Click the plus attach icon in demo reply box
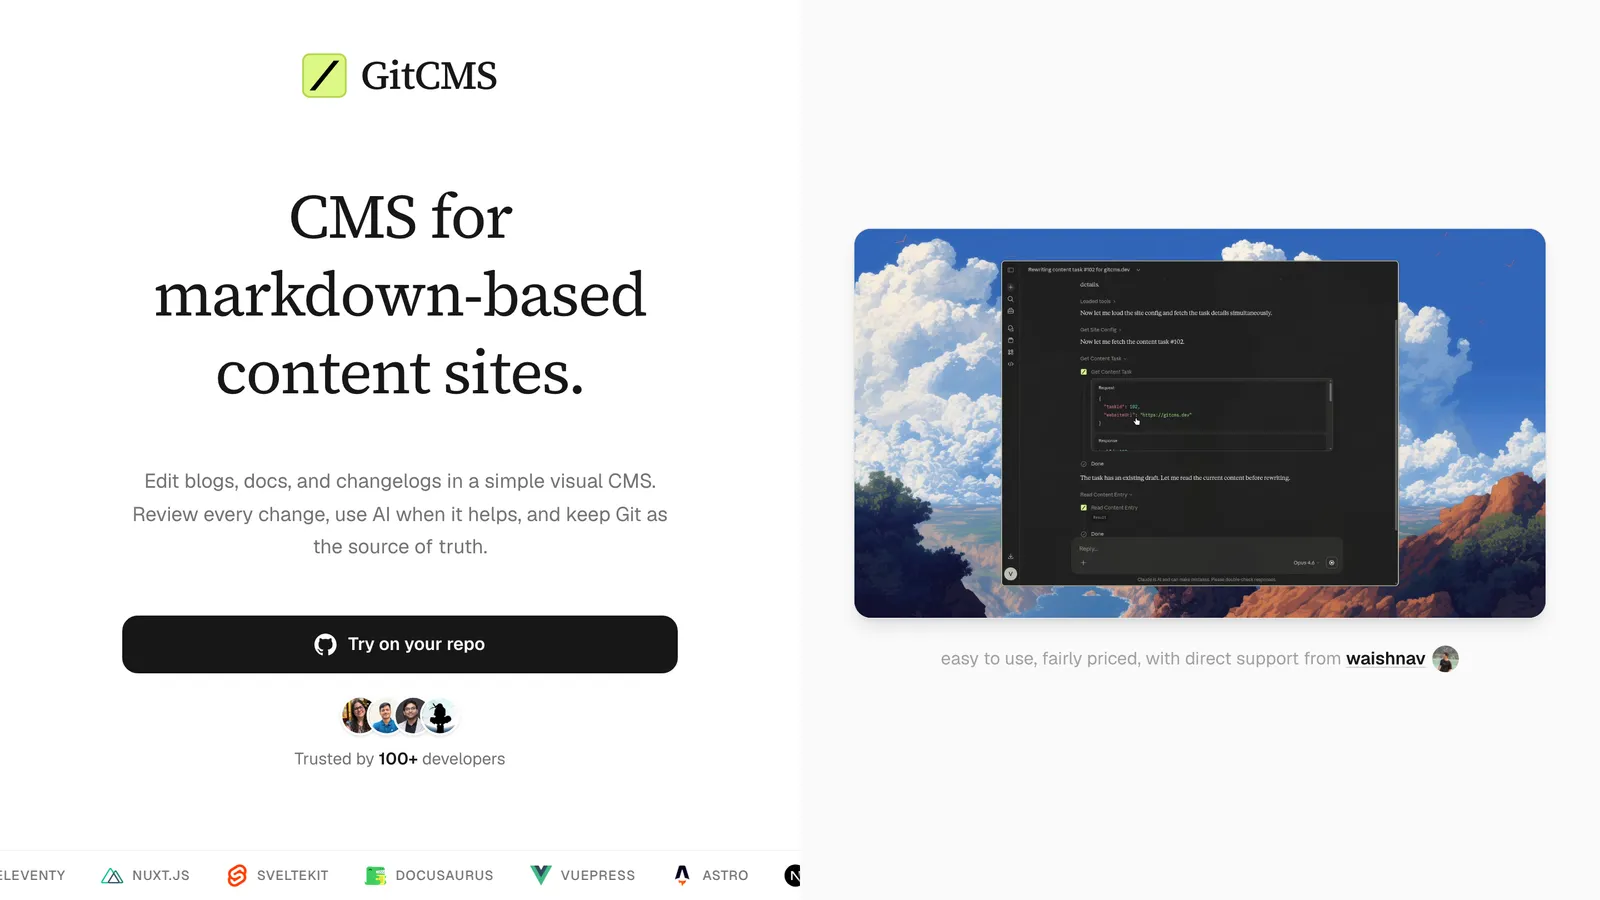1600x900 pixels. coord(1083,563)
